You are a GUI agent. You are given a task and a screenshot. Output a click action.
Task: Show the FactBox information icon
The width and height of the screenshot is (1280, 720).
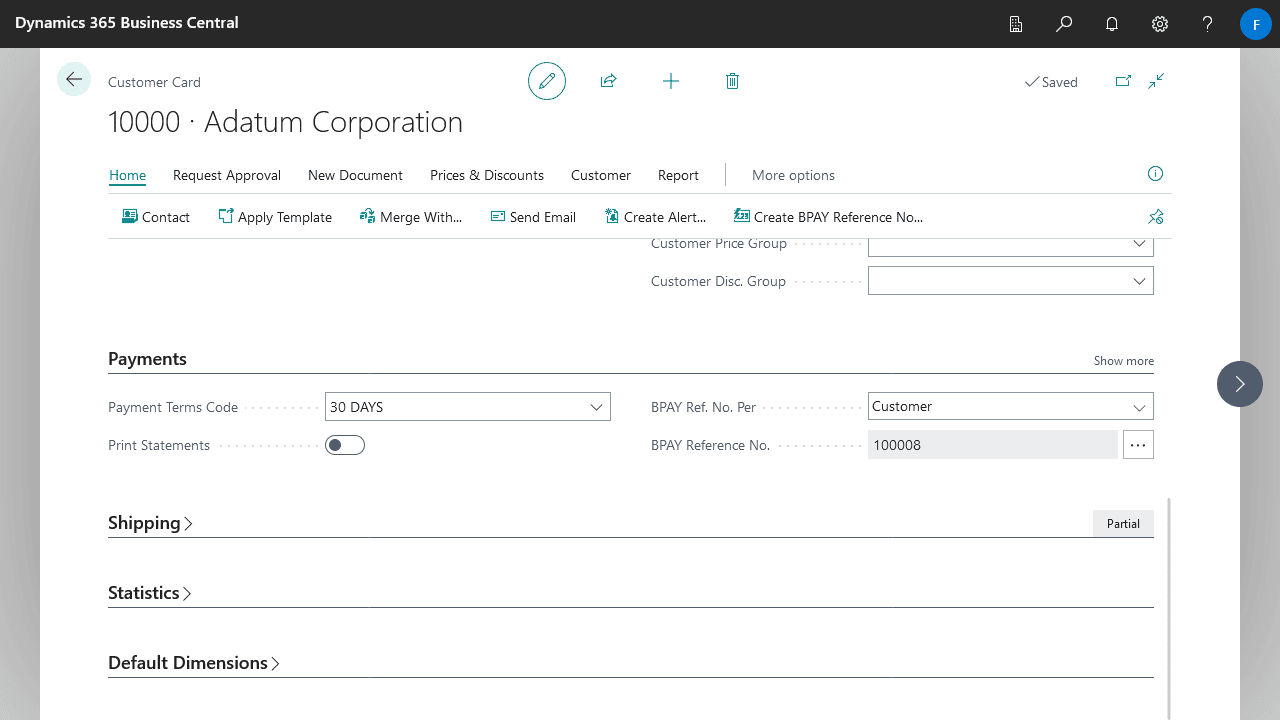click(1155, 174)
